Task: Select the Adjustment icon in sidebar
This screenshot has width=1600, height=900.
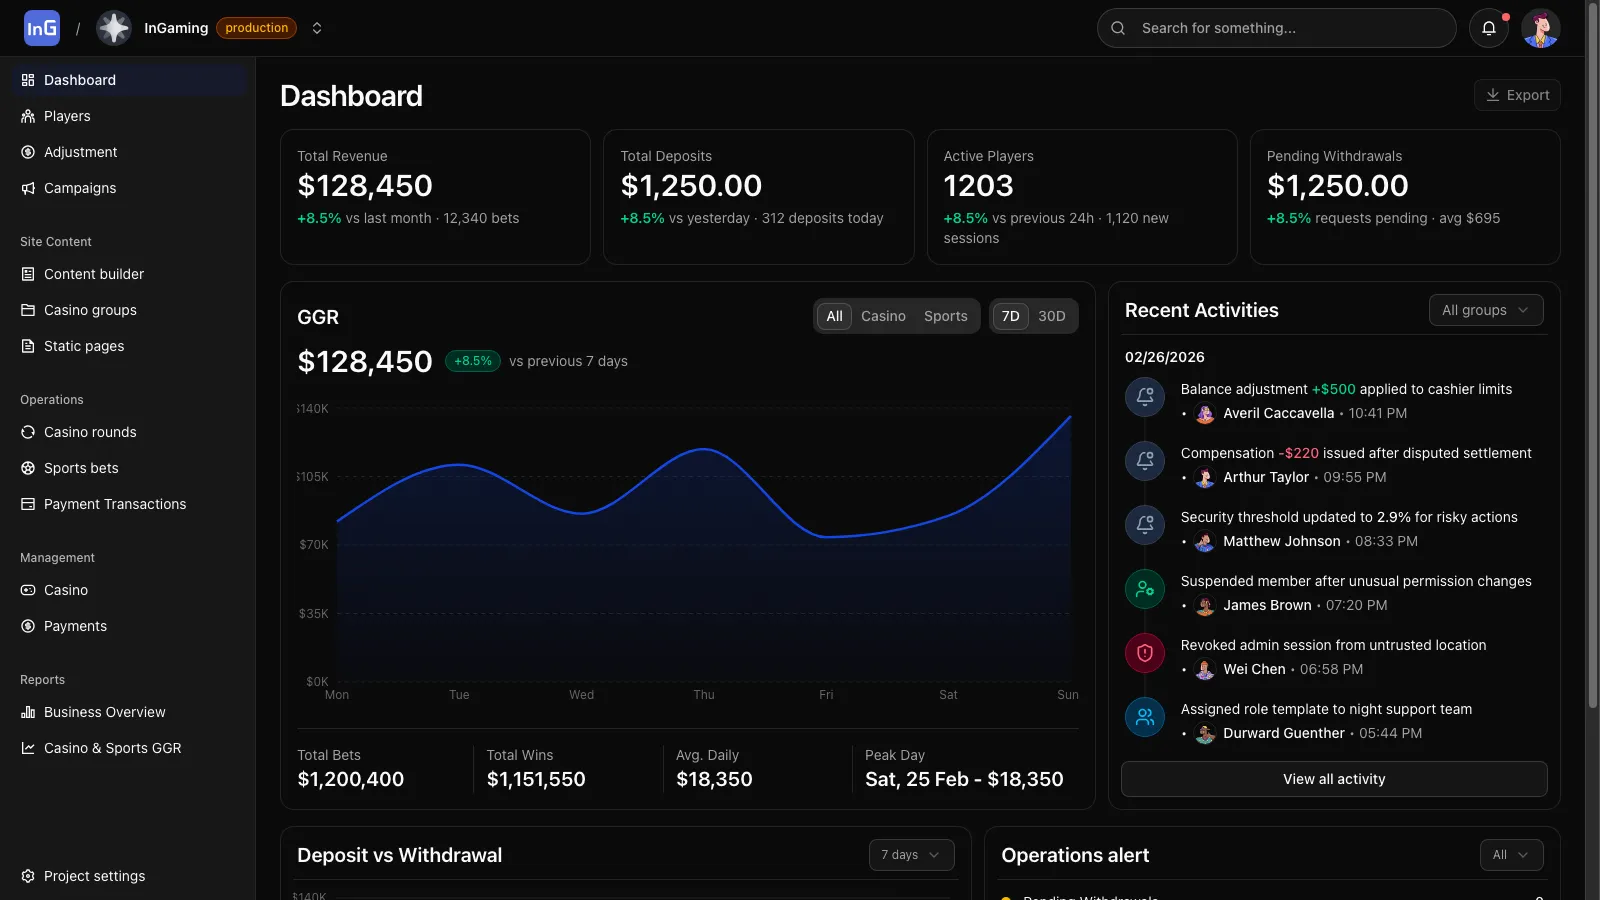Action: click(x=28, y=152)
